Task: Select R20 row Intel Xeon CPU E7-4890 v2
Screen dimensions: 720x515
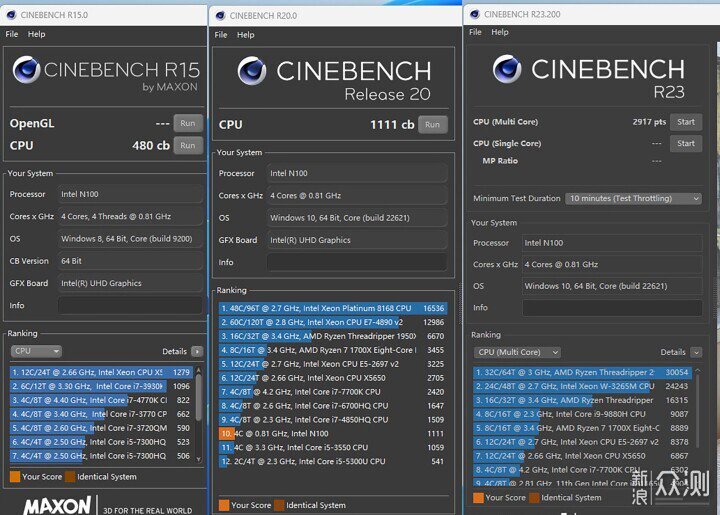Action: coord(332,322)
